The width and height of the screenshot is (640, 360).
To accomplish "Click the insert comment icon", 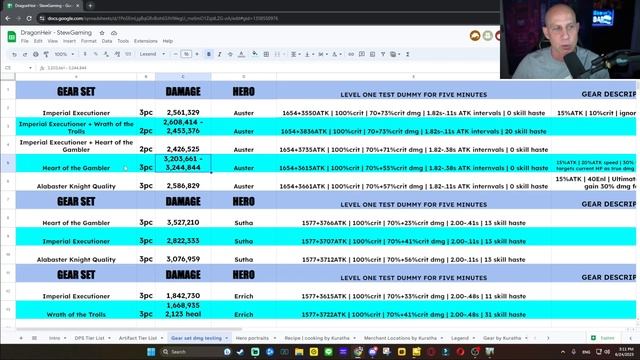I will [362, 54].
